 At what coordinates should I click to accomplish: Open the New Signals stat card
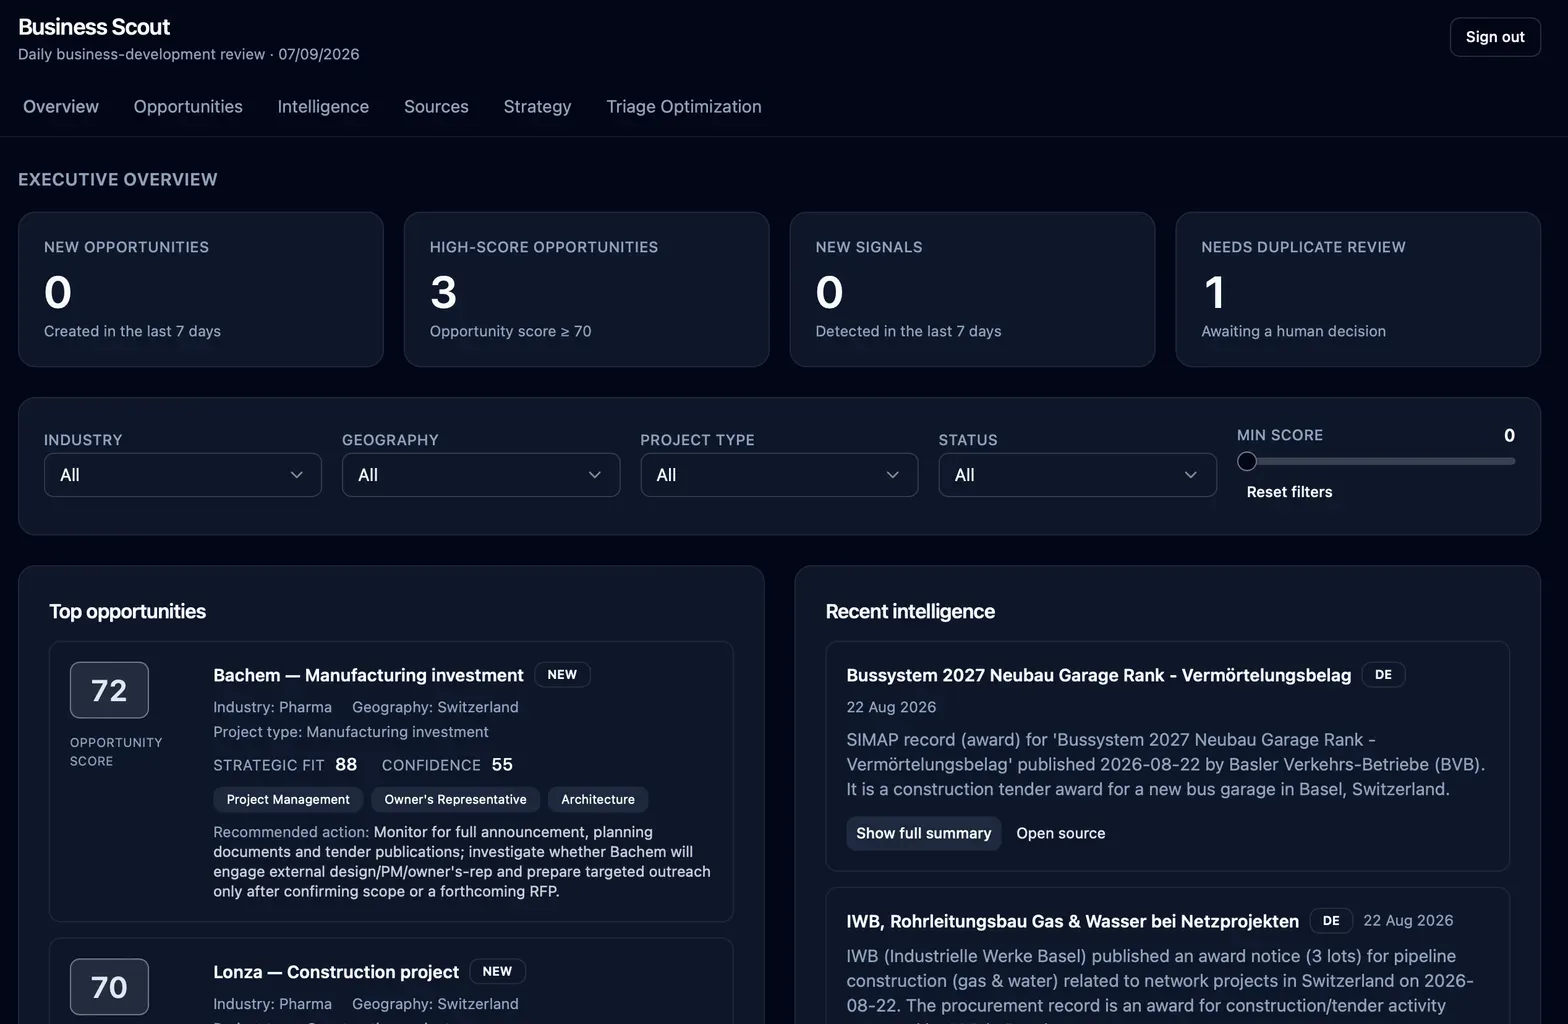click(x=972, y=289)
